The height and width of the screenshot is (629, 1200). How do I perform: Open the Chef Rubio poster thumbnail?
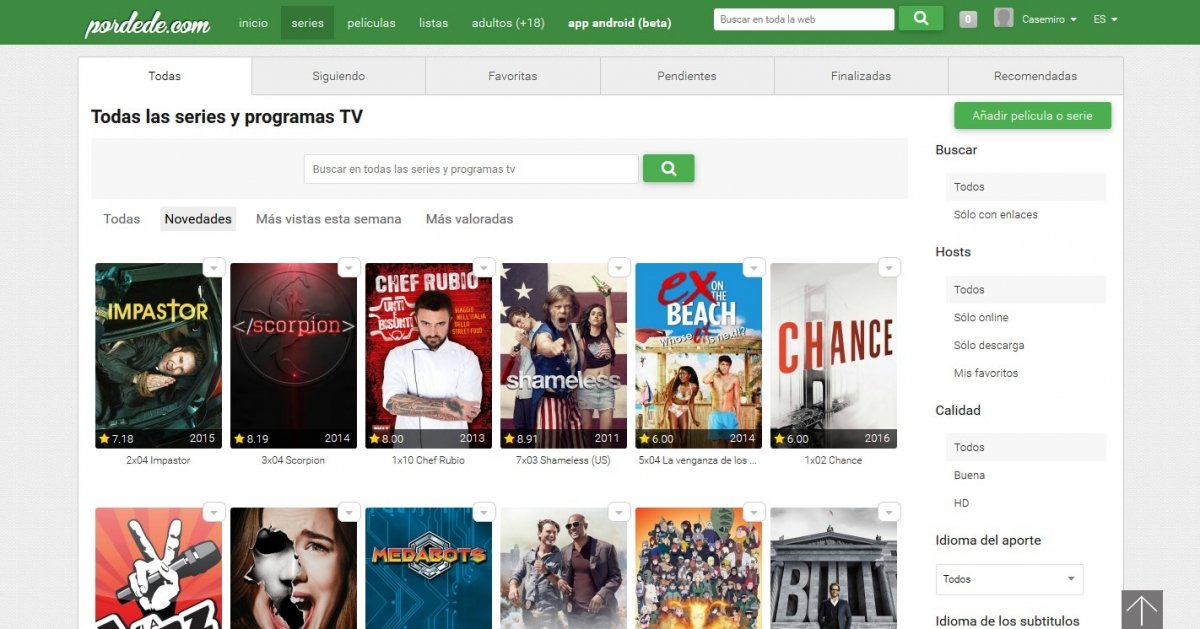[x=428, y=355]
